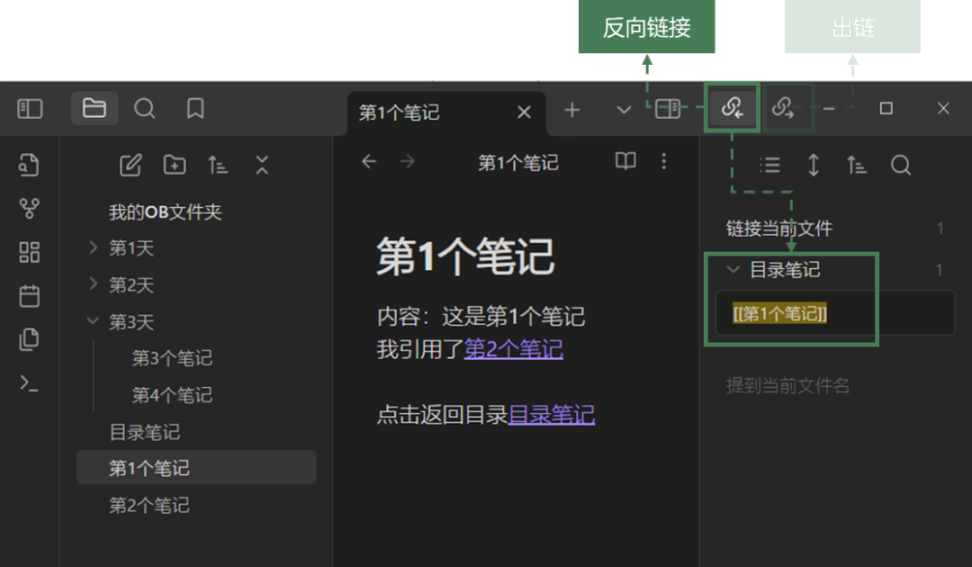Open command palette from ribbon
The height and width of the screenshot is (567, 972).
tap(29, 383)
